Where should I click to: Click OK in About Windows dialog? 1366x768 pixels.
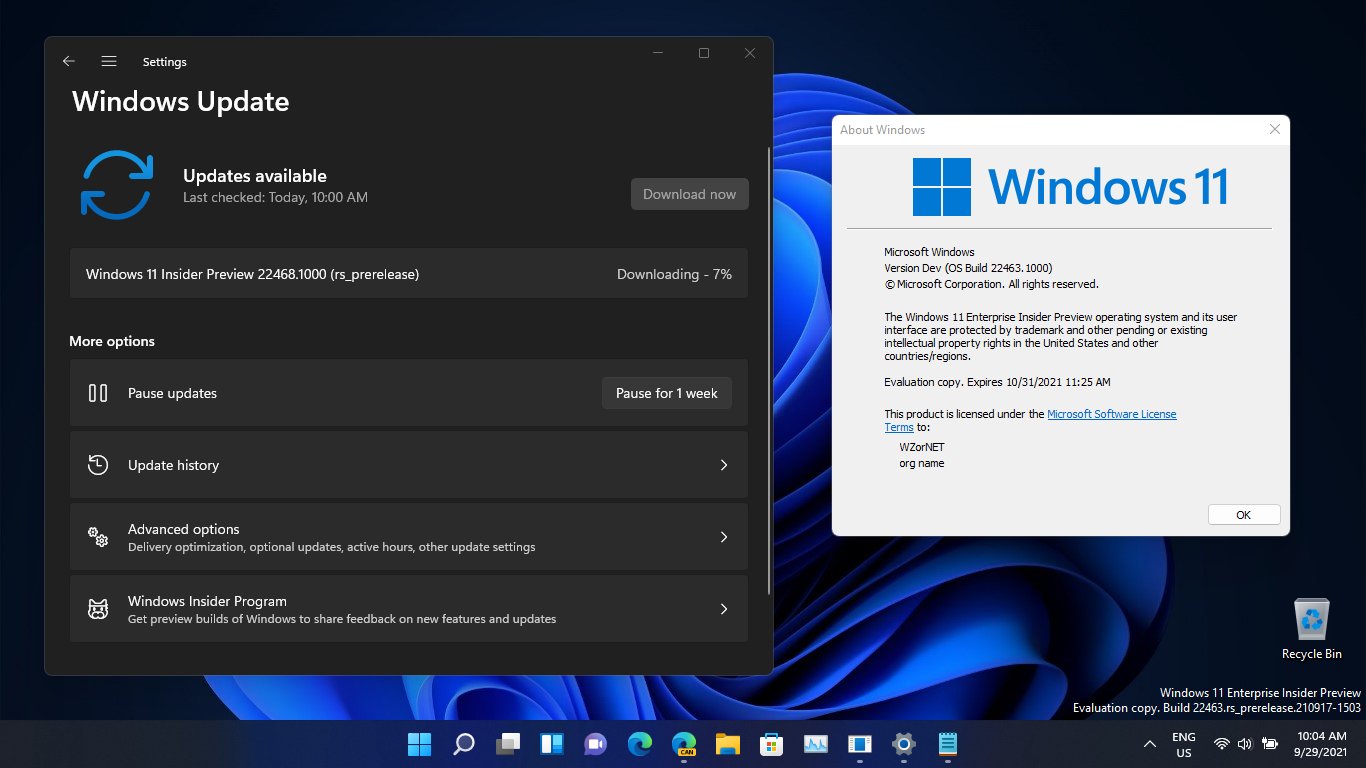(1244, 515)
